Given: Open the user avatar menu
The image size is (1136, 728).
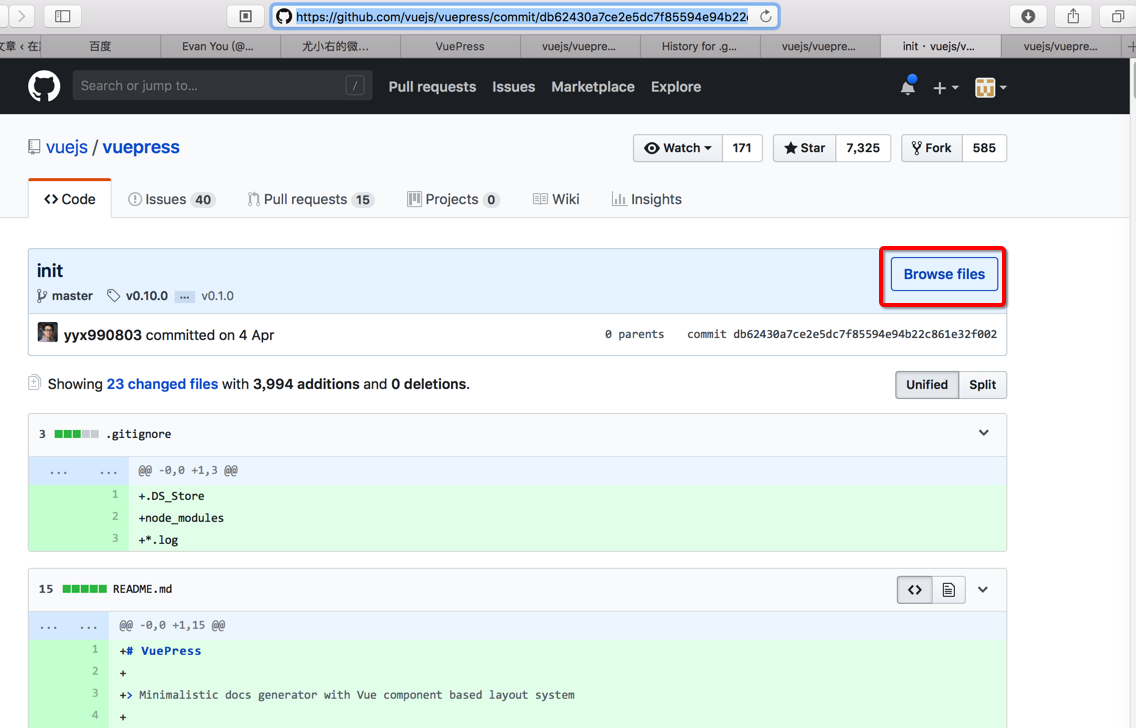Looking at the screenshot, I should pyautogui.click(x=990, y=88).
